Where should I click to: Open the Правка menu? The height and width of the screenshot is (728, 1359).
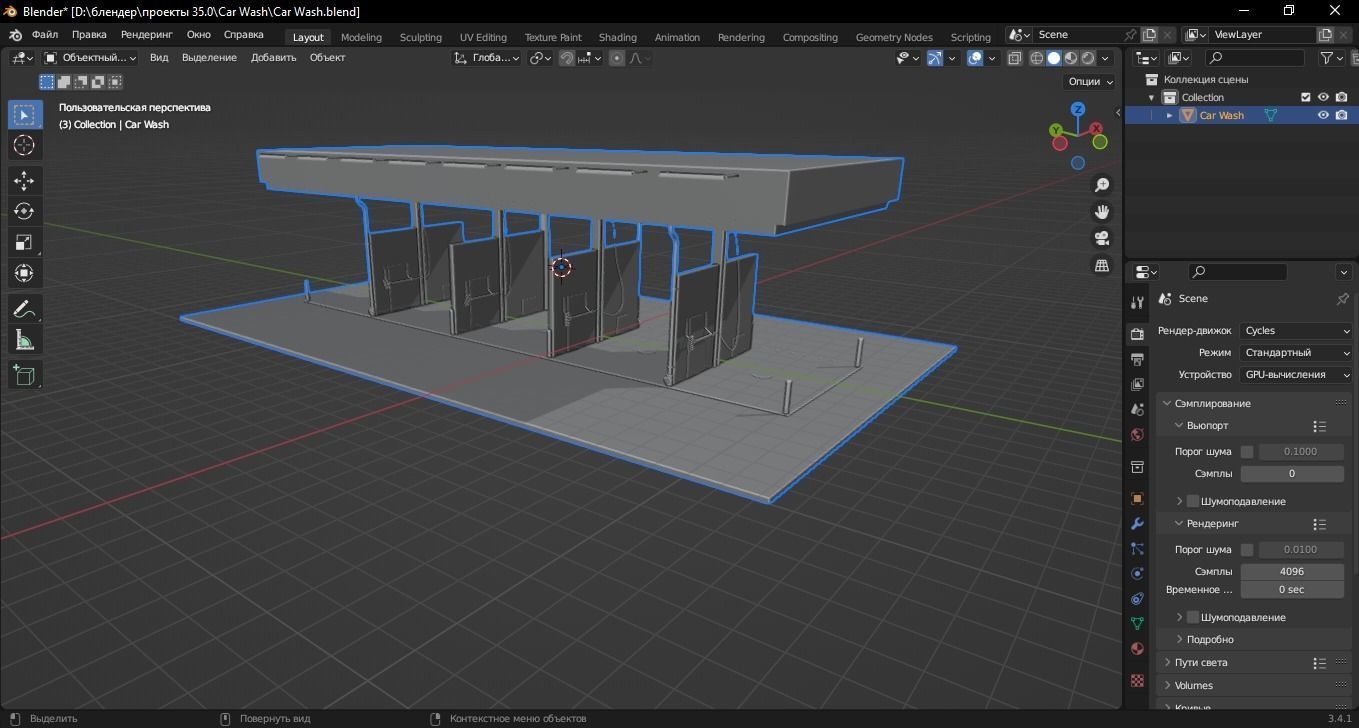coord(89,34)
